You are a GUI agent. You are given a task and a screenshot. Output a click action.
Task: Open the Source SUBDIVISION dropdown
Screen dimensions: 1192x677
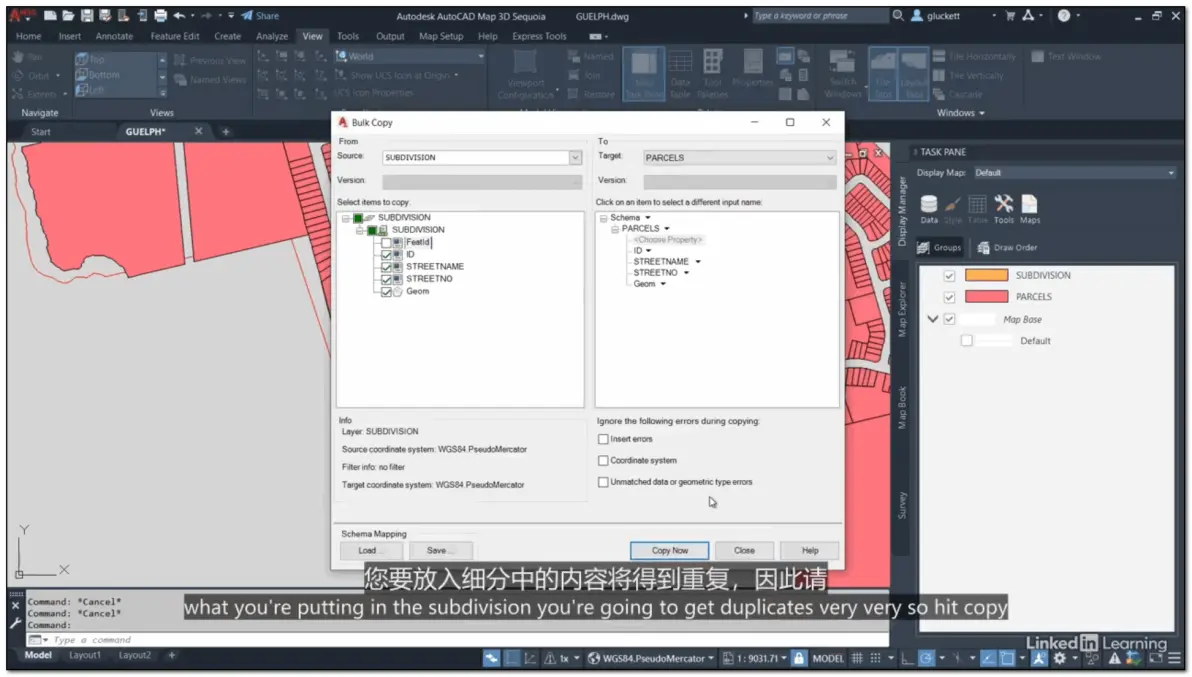coord(575,157)
